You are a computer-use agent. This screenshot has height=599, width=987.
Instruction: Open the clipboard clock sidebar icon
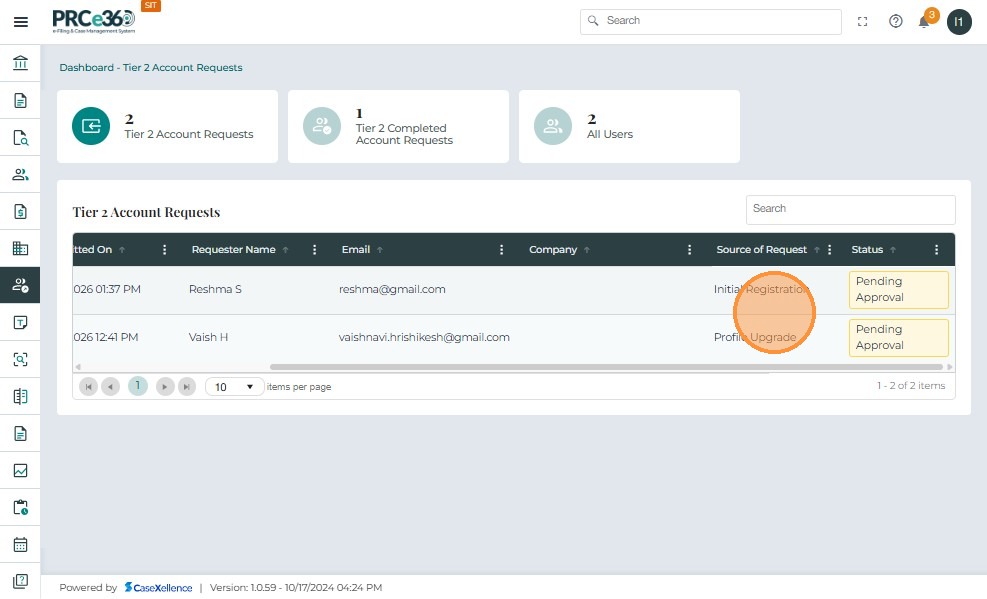20,507
